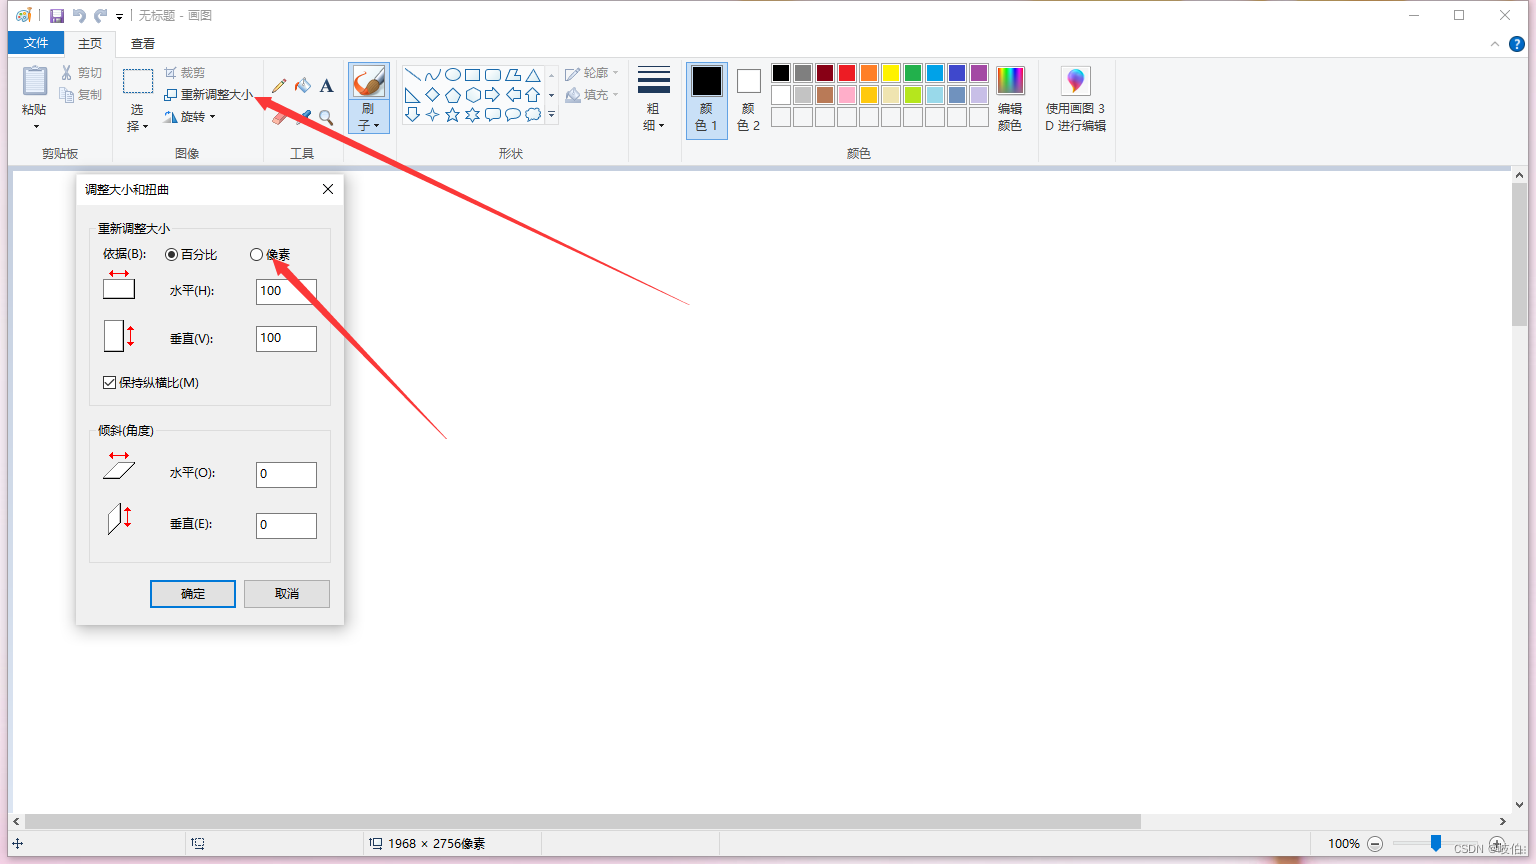Click the Cut scissors icon
This screenshot has height=864, width=1536.
pyautogui.click(x=67, y=73)
